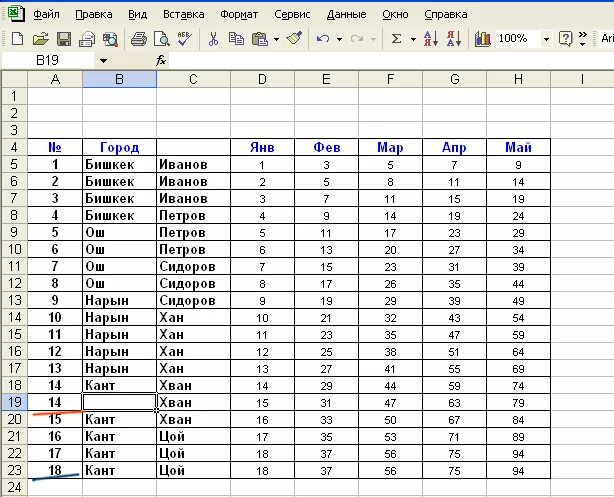This screenshot has width=614, height=497.
Task: Open the Справка menu
Action: (x=446, y=14)
